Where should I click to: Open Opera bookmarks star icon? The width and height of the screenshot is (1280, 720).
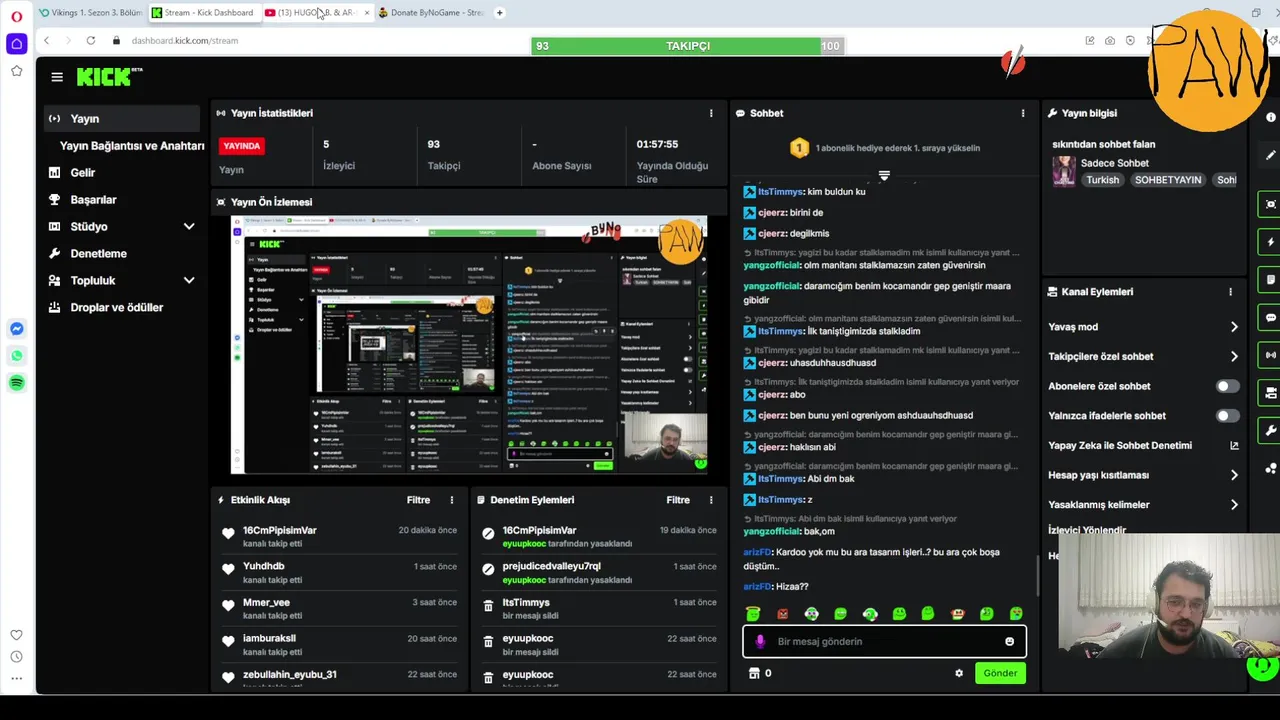(16, 71)
